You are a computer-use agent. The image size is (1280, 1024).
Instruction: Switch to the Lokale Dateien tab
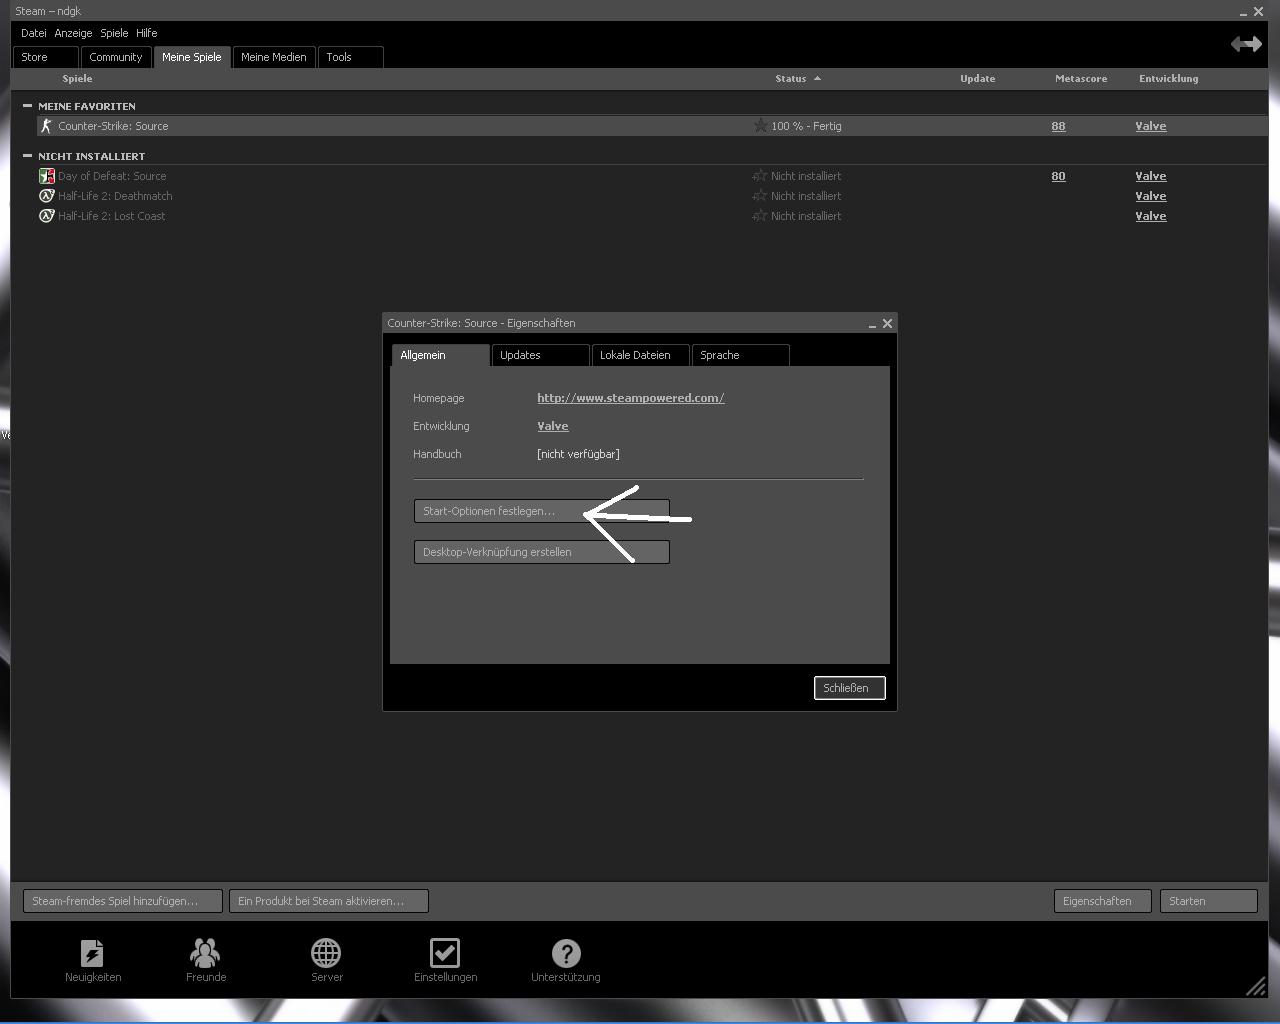(x=636, y=355)
